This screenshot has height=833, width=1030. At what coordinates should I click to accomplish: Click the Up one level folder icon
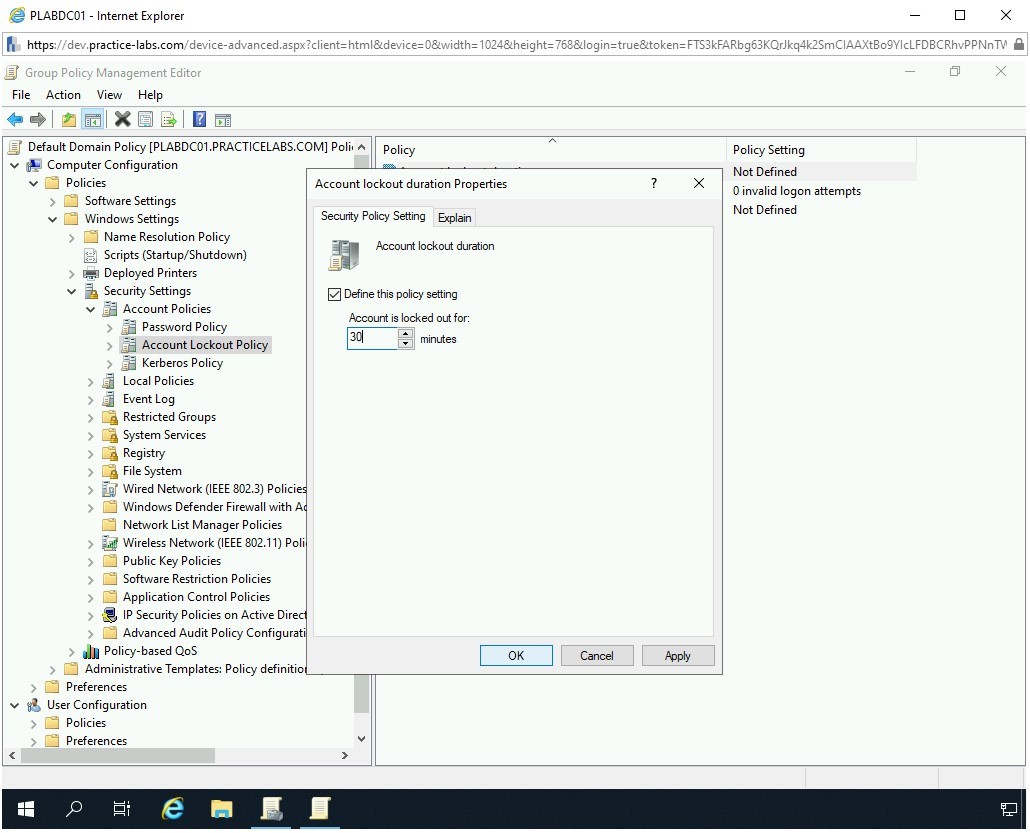click(69, 120)
